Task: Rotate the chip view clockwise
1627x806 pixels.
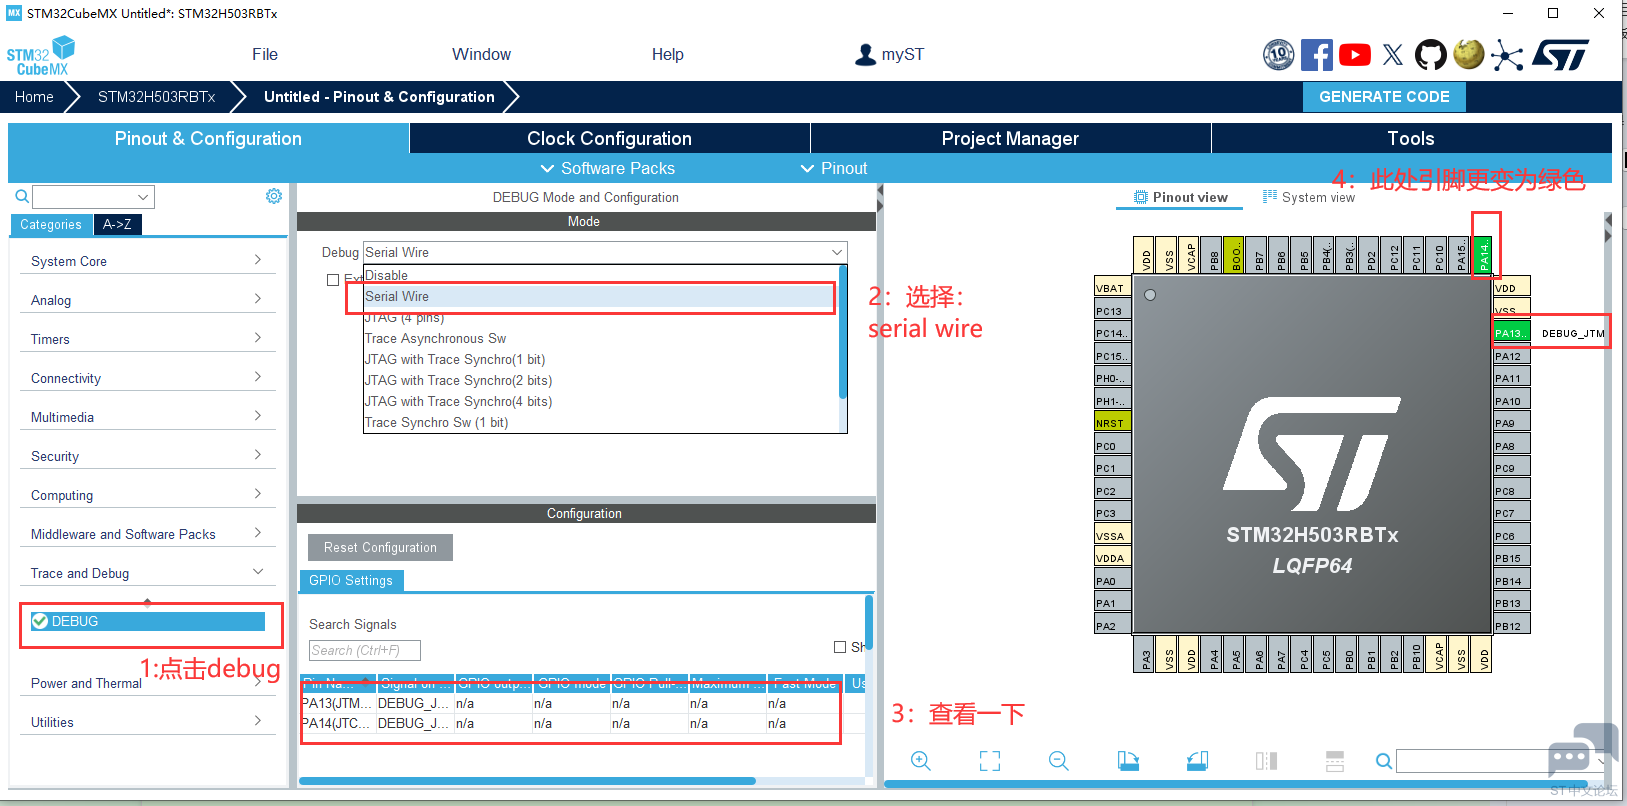Action: (x=1128, y=761)
